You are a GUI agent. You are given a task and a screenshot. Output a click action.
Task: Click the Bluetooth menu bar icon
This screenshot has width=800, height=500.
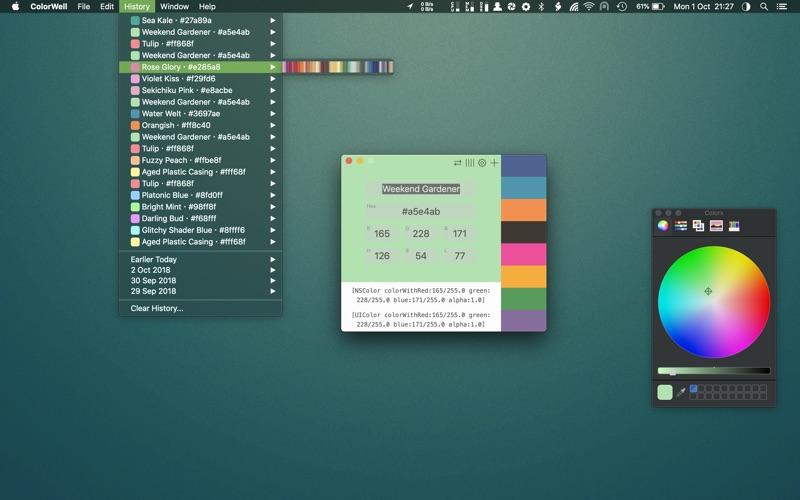[542, 6]
